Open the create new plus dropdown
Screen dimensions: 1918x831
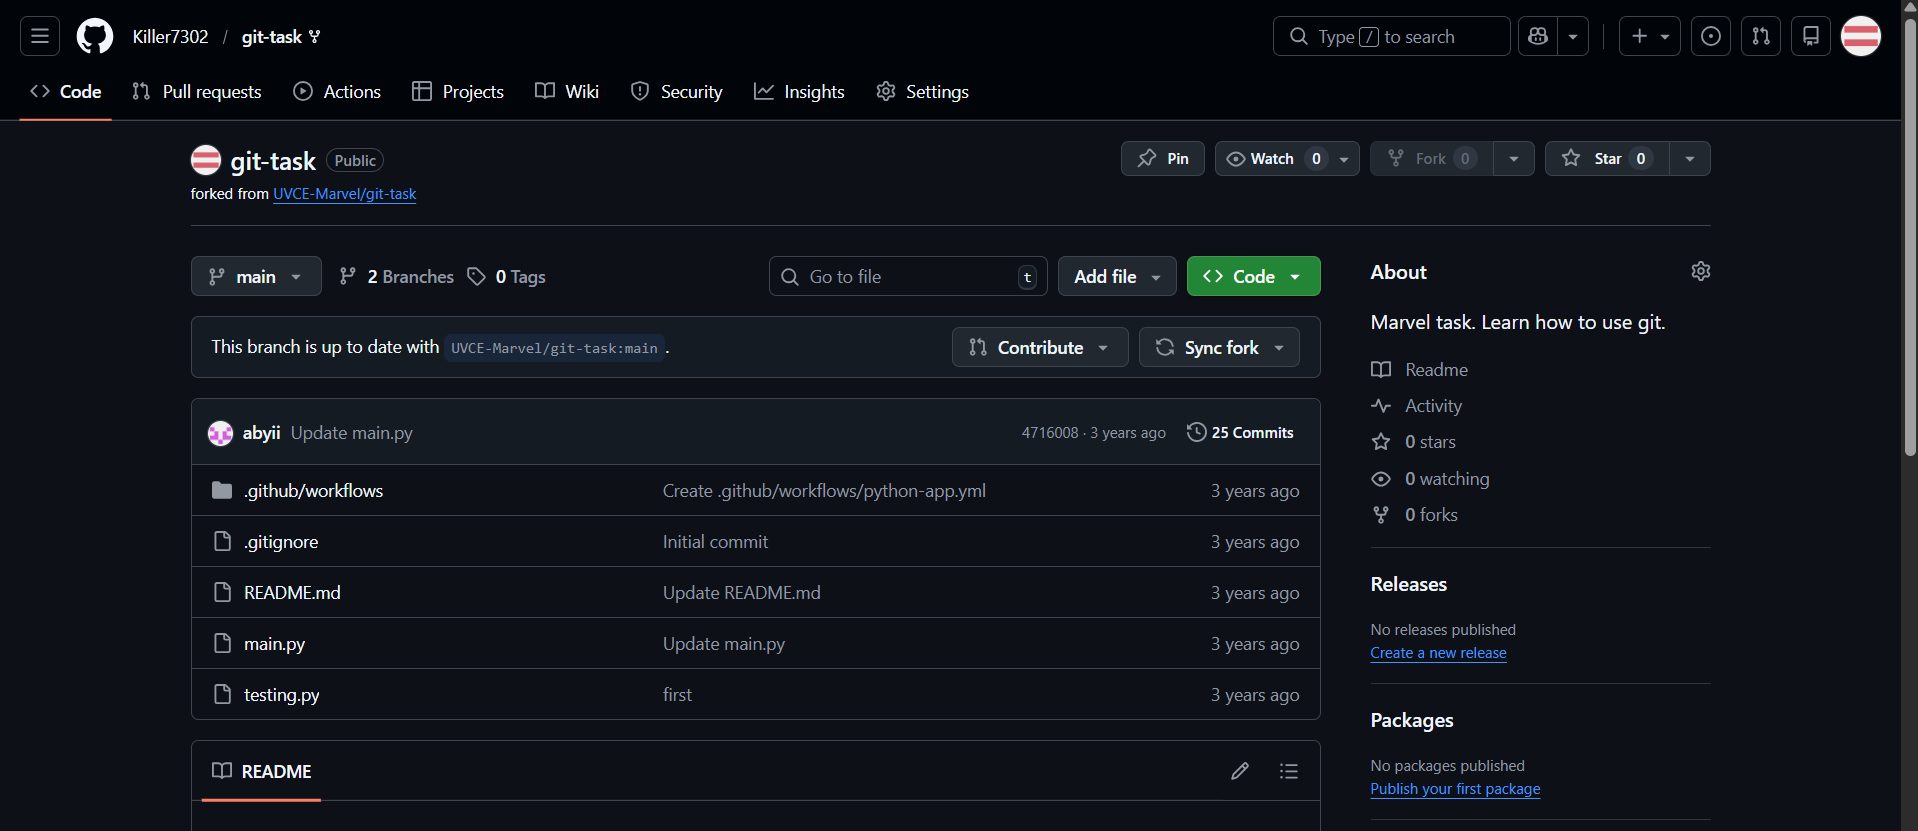point(1649,36)
